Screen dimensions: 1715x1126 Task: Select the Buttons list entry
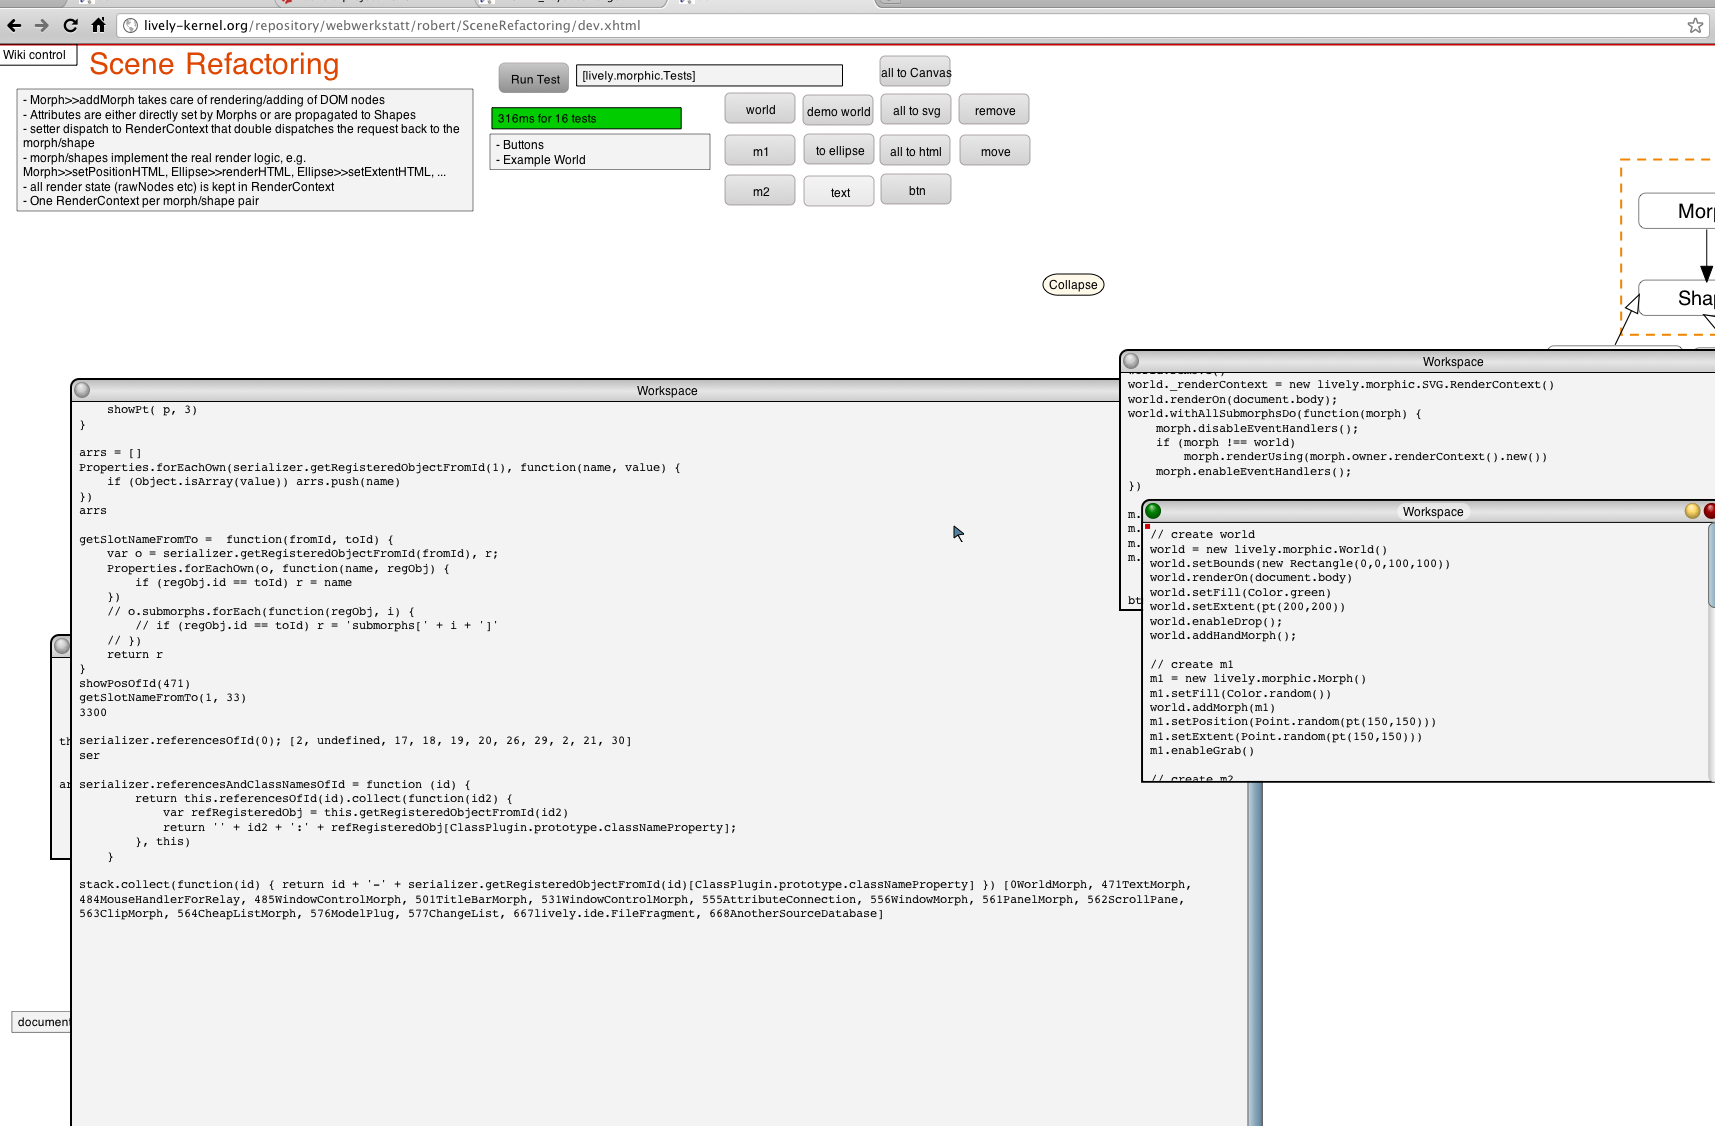[x=523, y=145]
